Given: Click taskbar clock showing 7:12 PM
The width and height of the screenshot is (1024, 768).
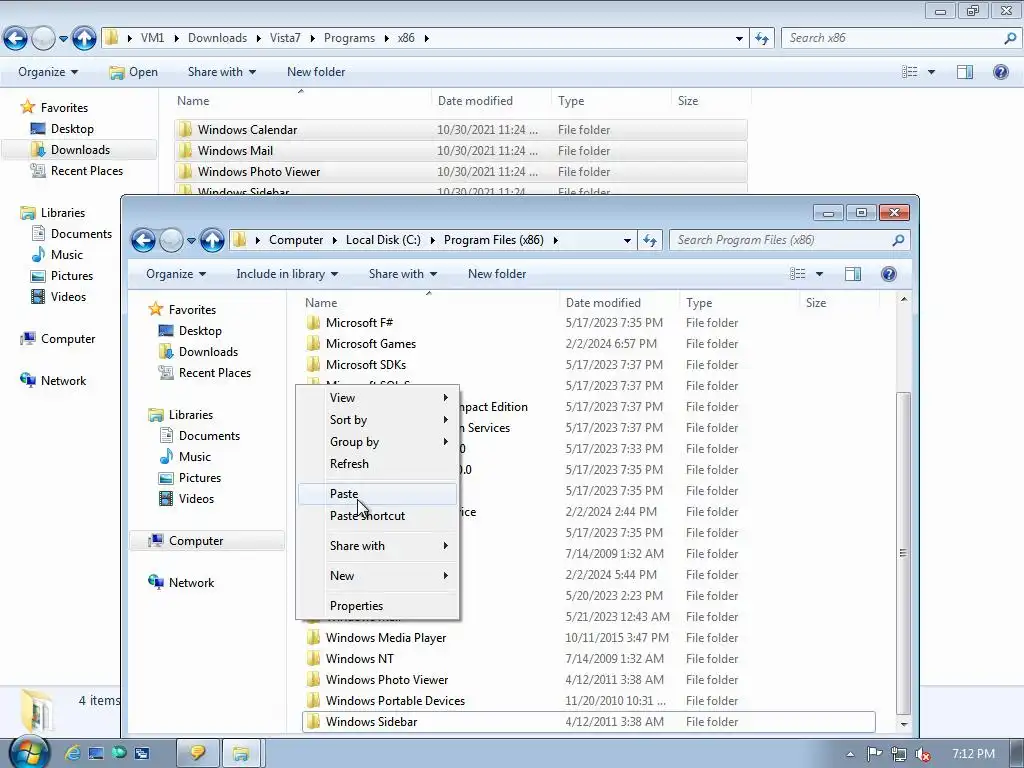Looking at the screenshot, I should tap(973, 754).
